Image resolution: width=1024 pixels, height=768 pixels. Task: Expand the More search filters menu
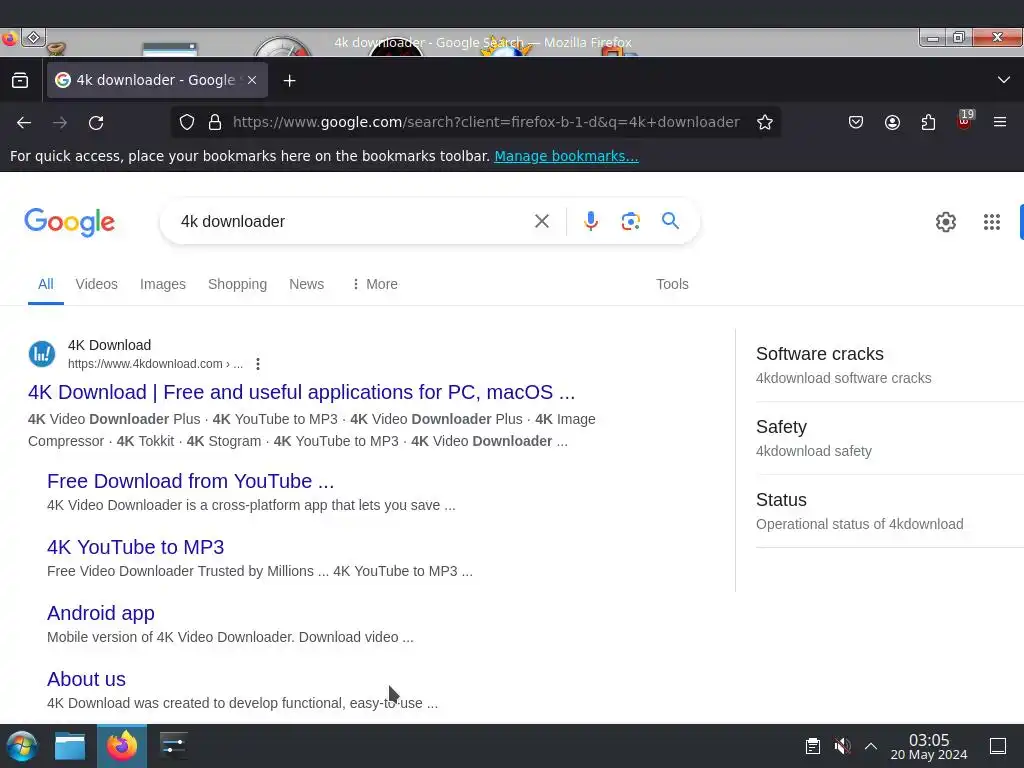pos(375,284)
